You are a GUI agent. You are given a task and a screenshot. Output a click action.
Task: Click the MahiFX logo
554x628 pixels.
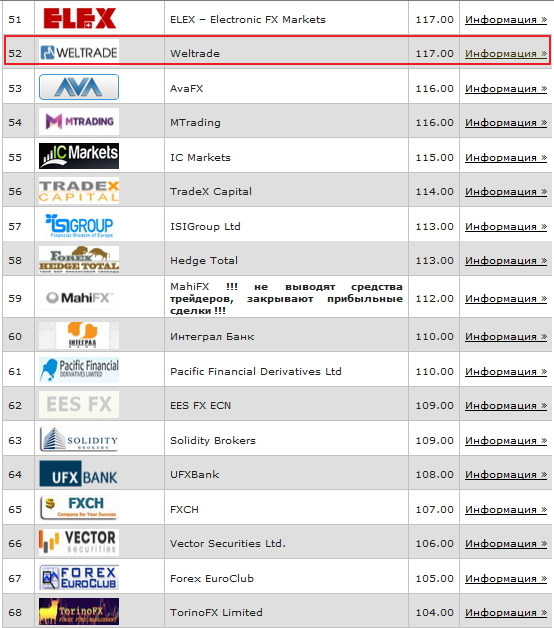(x=79, y=298)
